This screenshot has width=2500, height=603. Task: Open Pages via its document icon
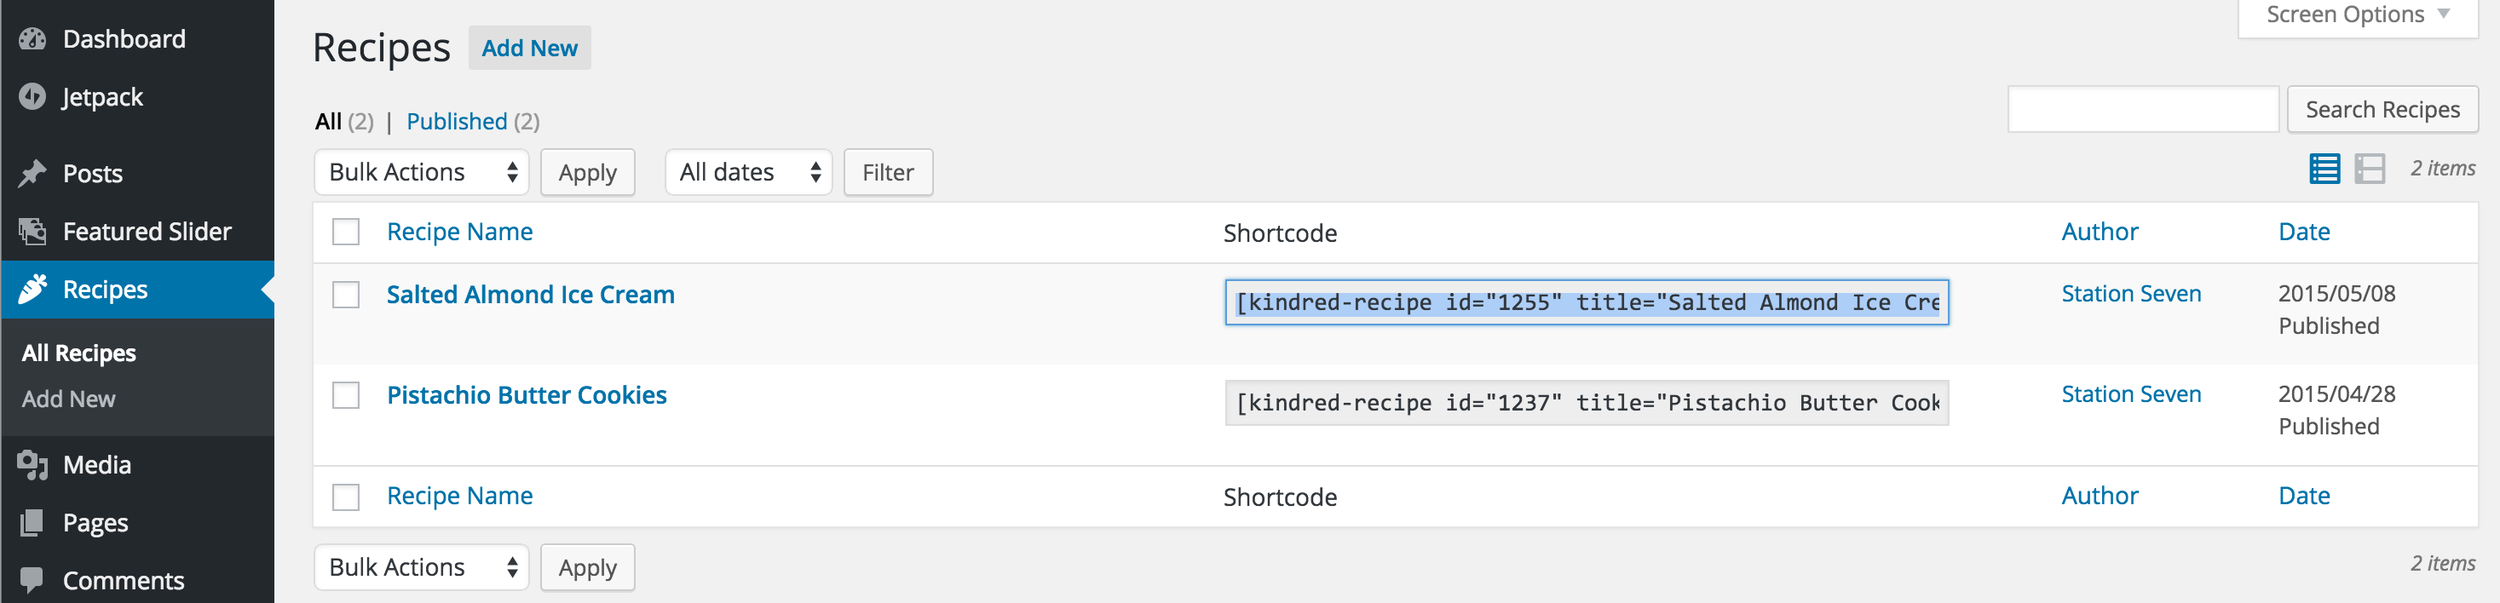coord(32,523)
